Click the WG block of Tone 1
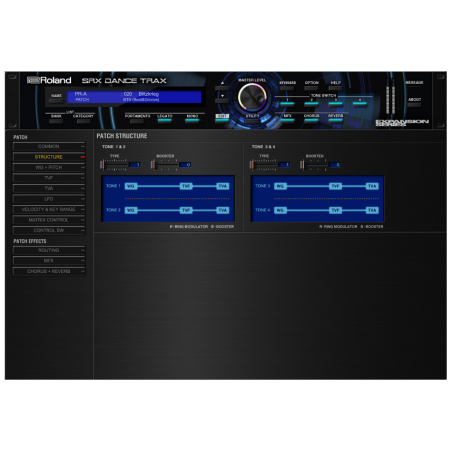 click(x=131, y=186)
